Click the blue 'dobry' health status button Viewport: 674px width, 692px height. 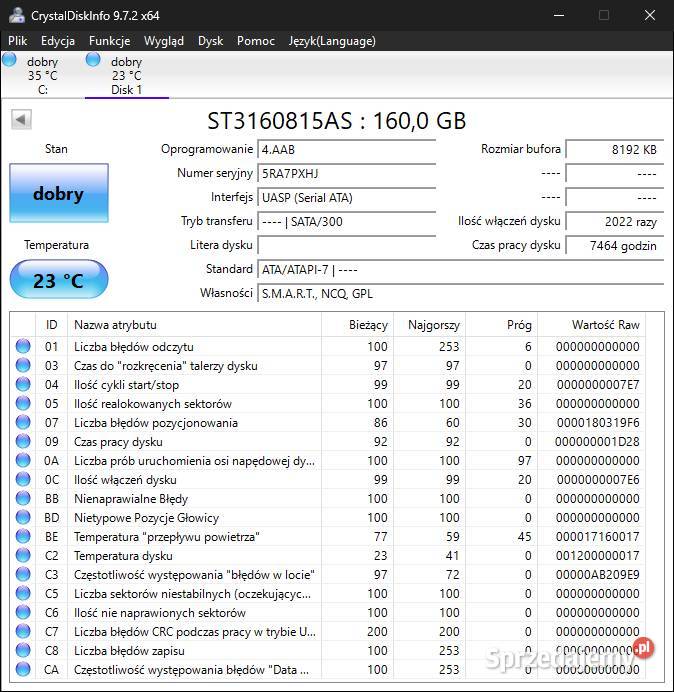click(x=58, y=193)
